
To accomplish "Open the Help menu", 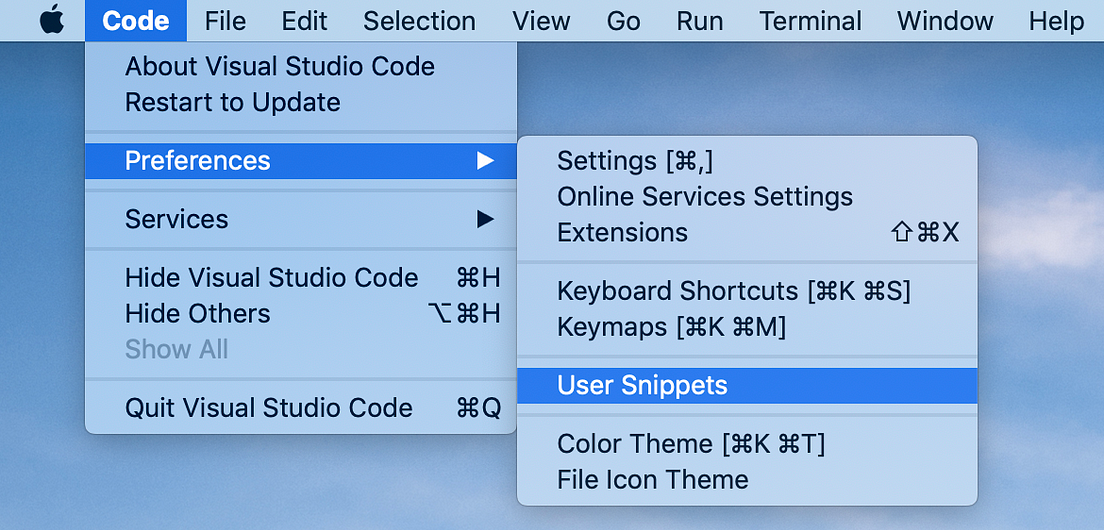I will (1056, 20).
